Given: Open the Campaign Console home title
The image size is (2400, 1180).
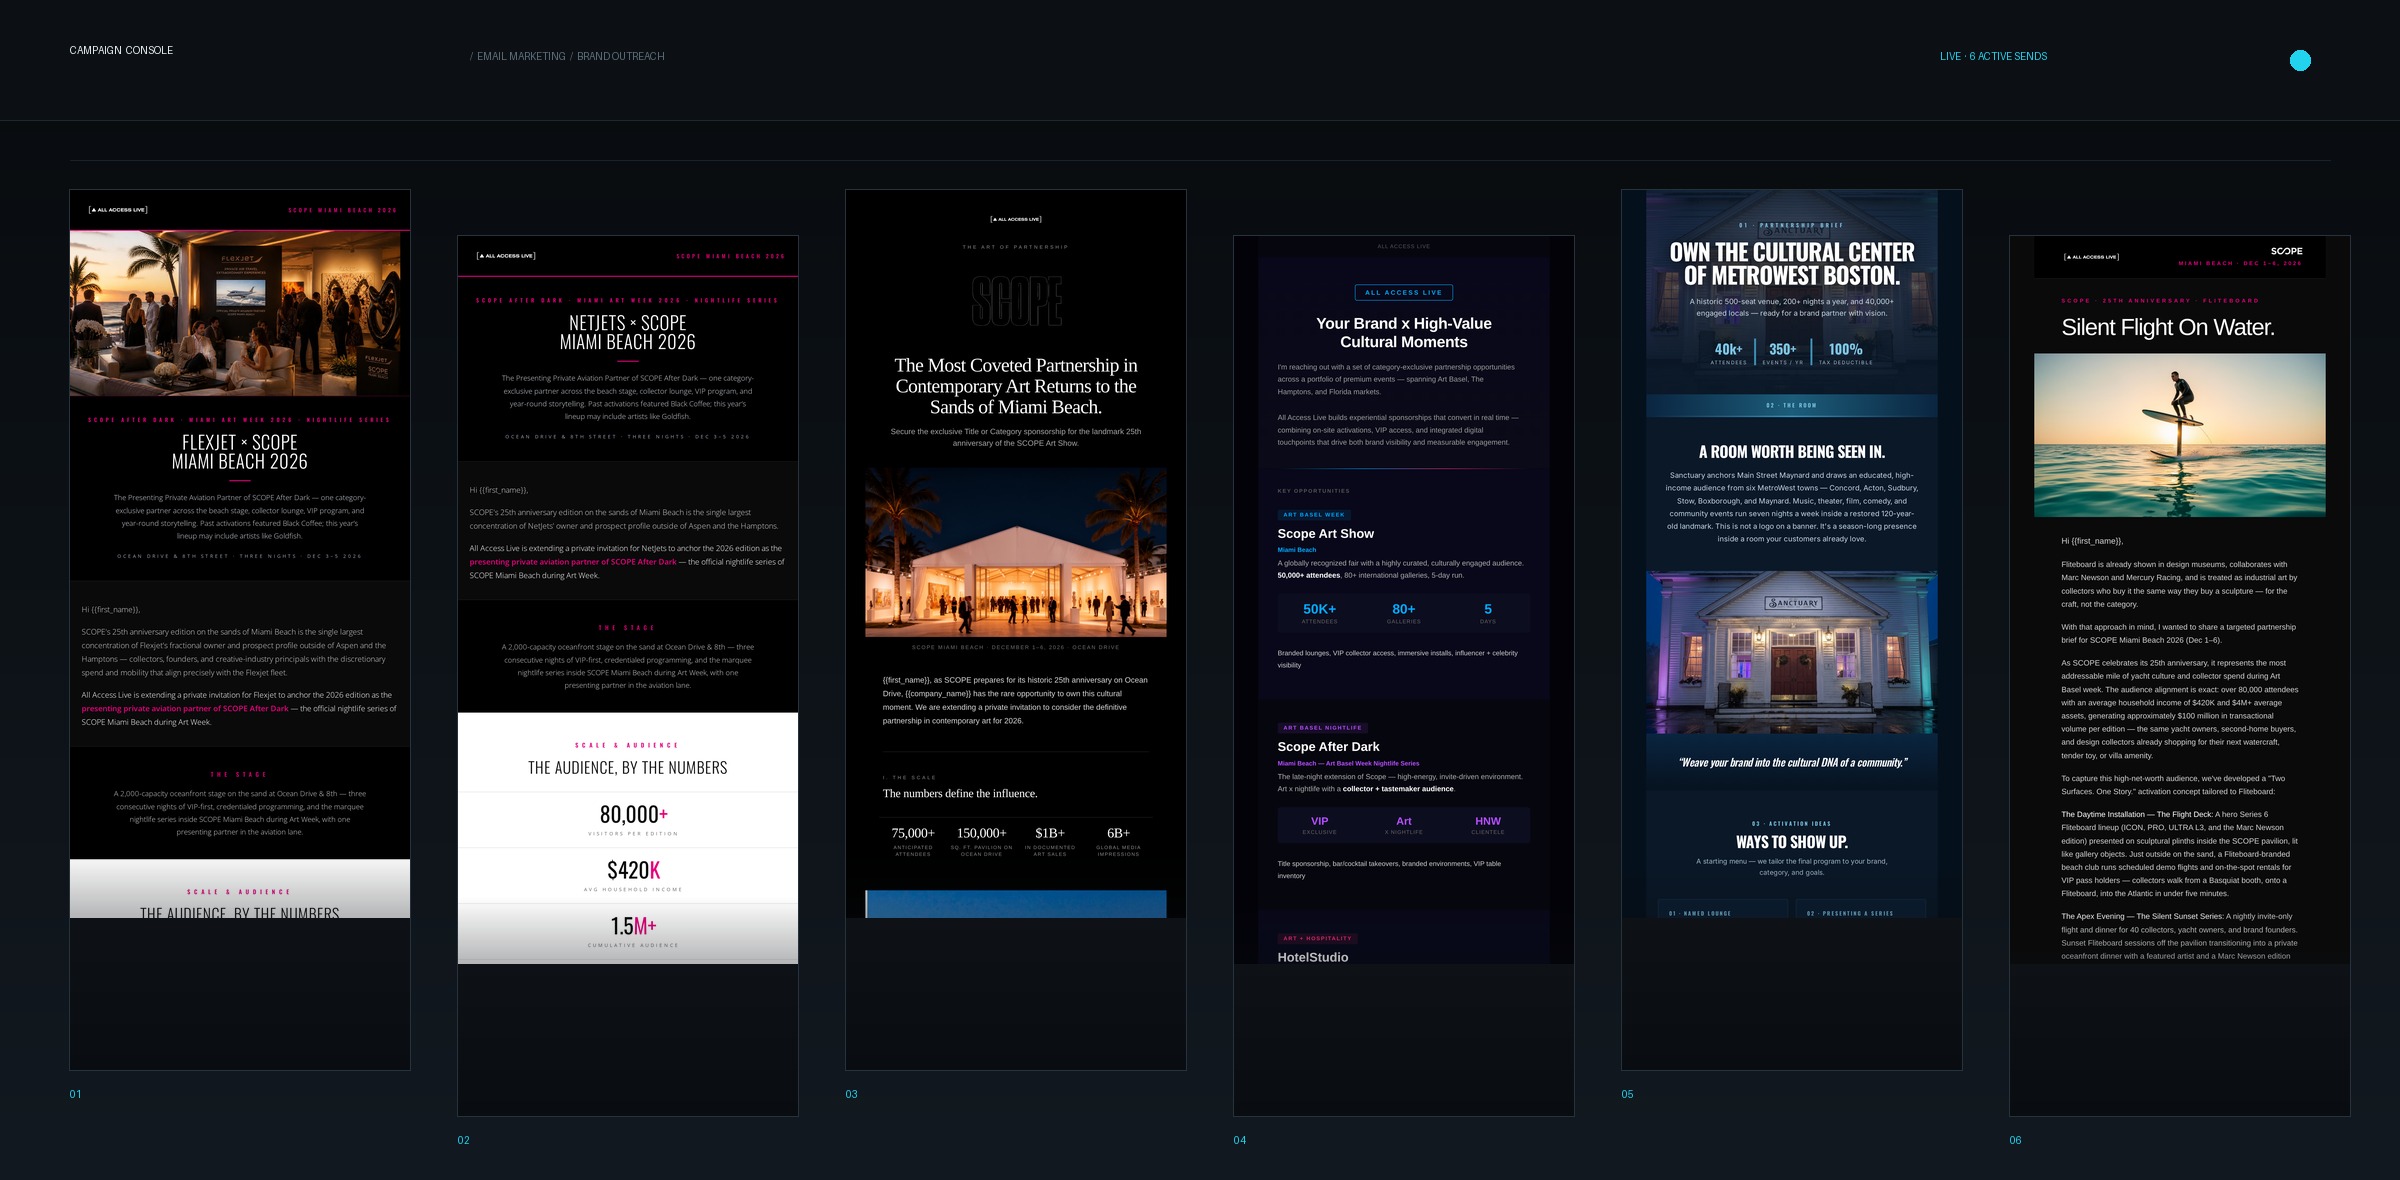Looking at the screenshot, I should 121,50.
